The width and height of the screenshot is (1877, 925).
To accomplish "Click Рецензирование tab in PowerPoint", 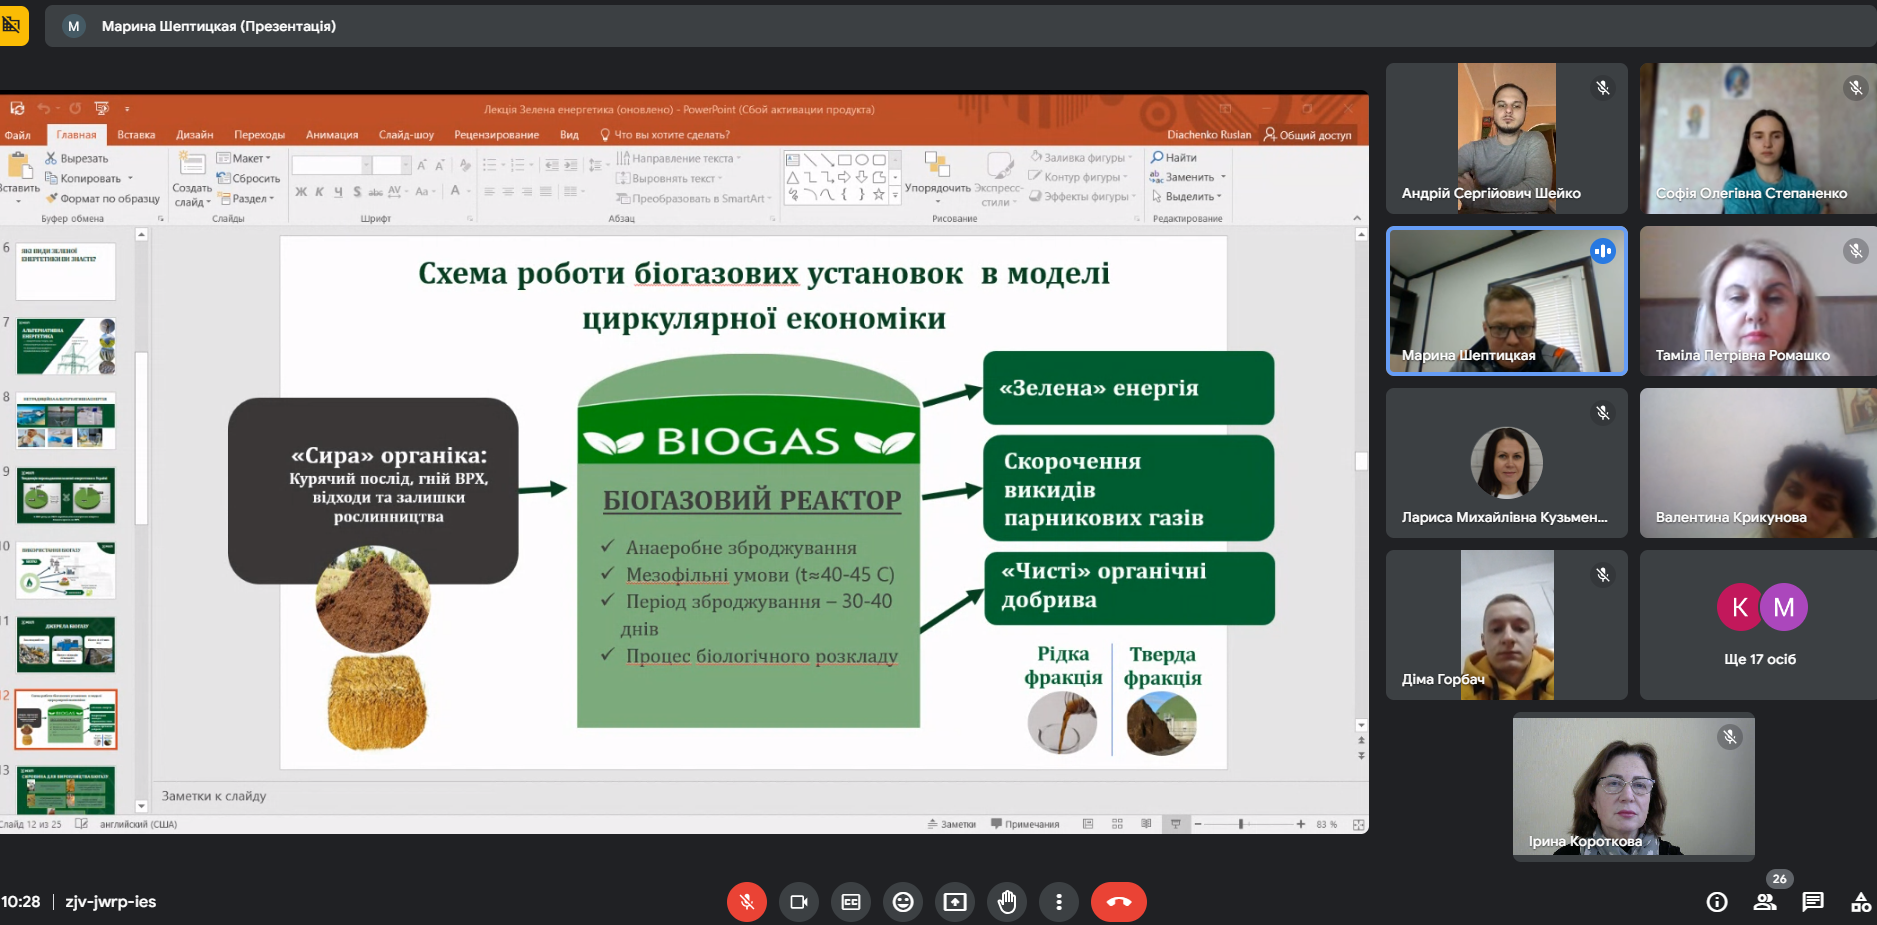I will tap(496, 135).
